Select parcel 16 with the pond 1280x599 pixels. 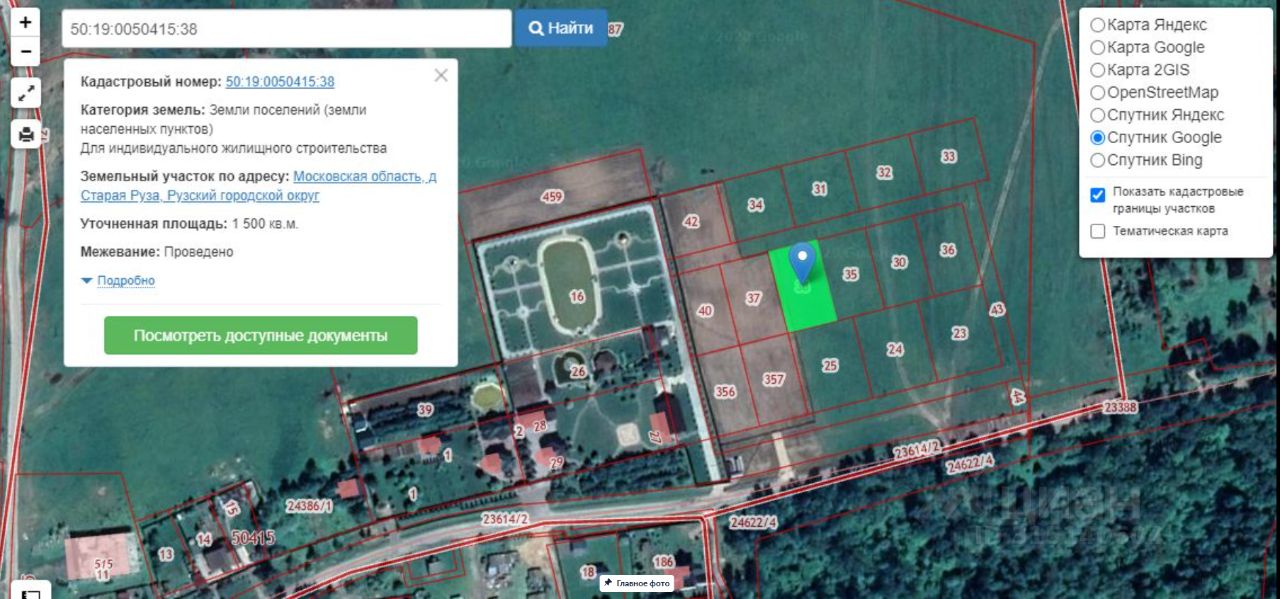[577, 296]
